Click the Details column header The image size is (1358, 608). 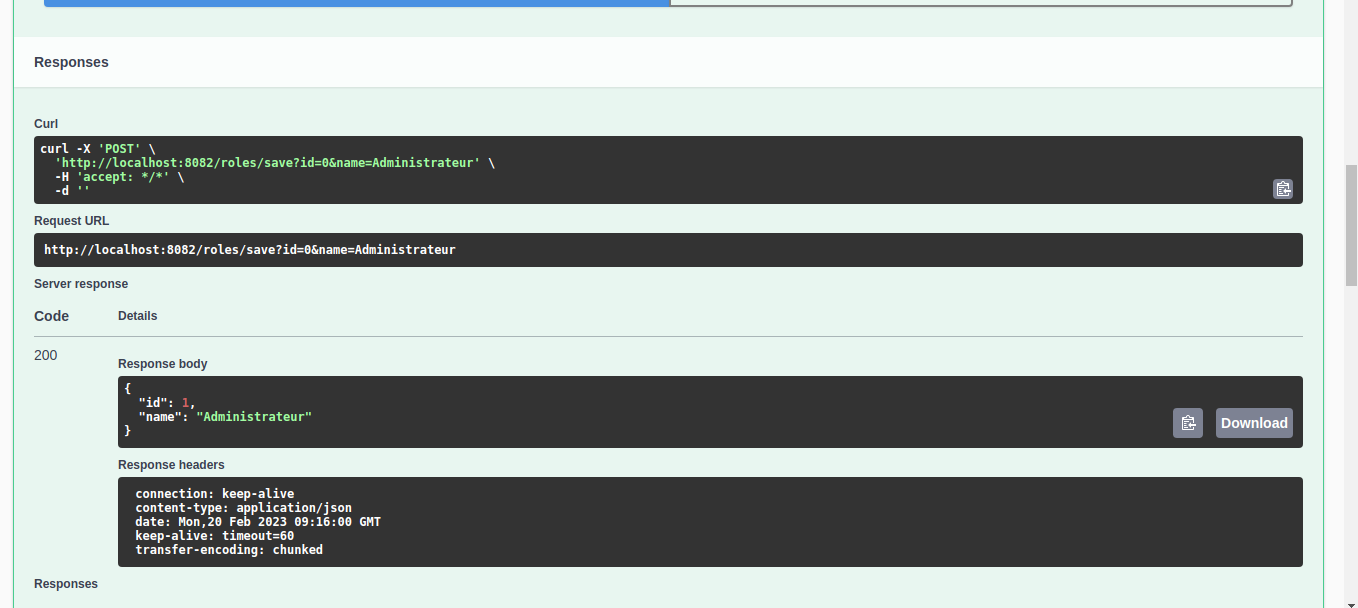(x=137, y=315)
